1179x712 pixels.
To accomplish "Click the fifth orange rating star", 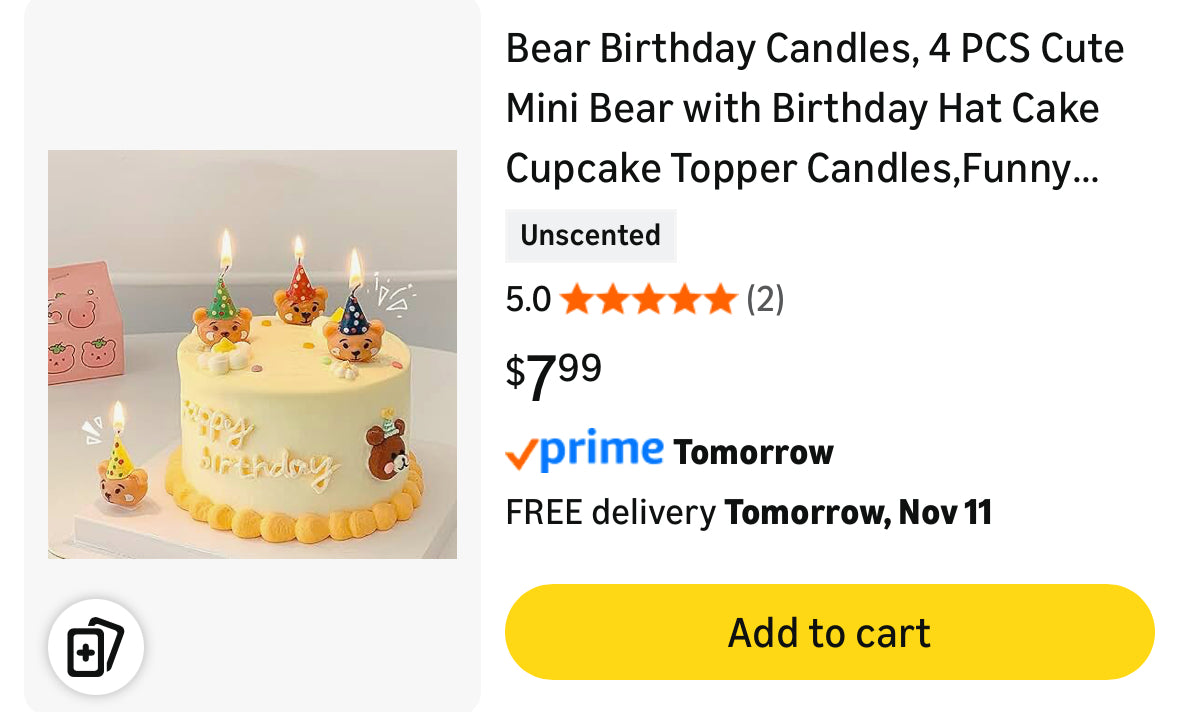I will 720,299.
